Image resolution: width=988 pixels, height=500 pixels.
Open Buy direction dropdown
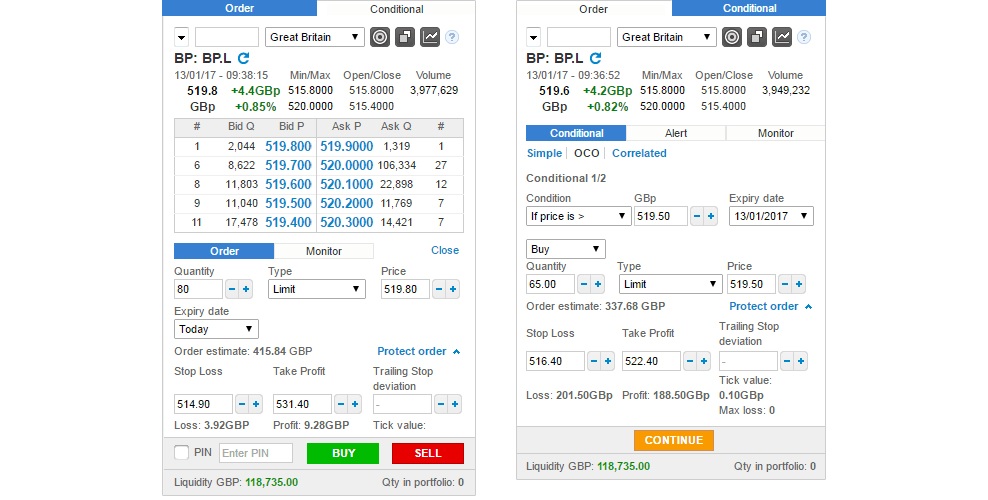(x=566, y=249)
